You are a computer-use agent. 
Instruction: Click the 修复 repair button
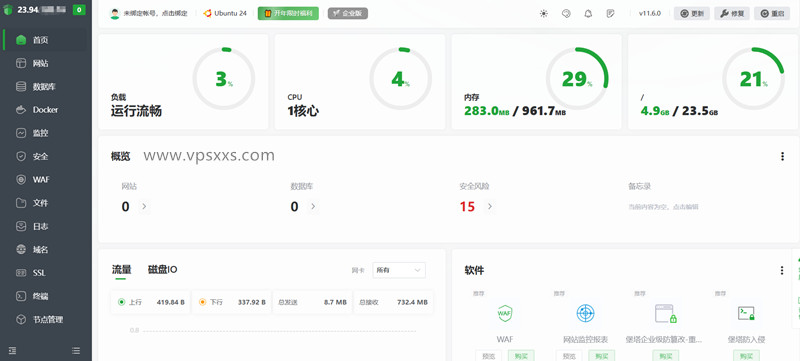pyautogui.click(x=732, y=14)
